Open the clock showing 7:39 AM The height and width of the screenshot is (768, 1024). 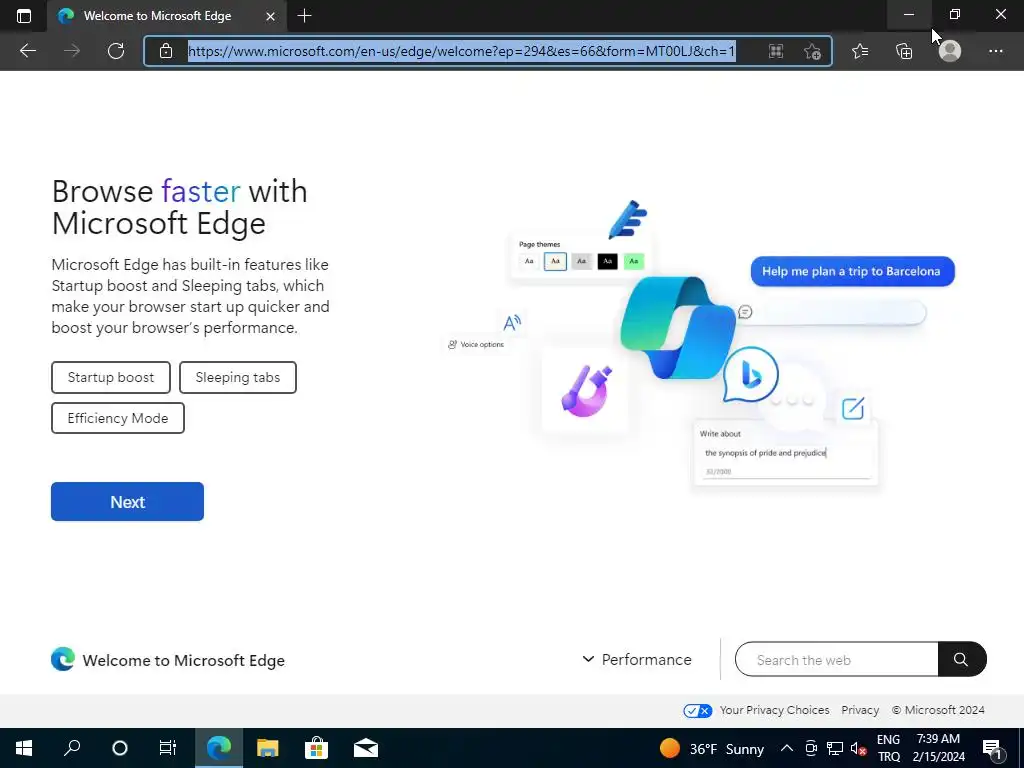[938, 748]
